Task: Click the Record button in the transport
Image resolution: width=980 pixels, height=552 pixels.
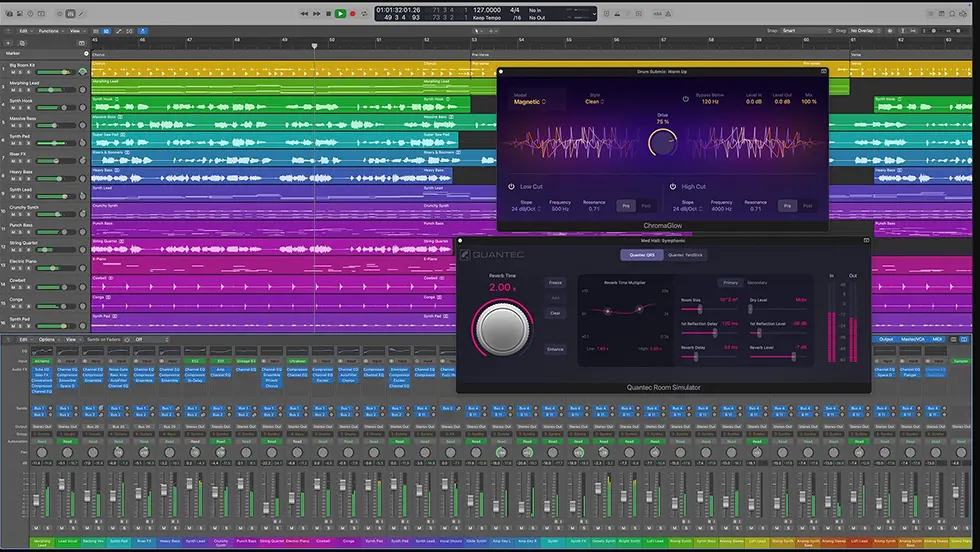Action: (352, 14)
